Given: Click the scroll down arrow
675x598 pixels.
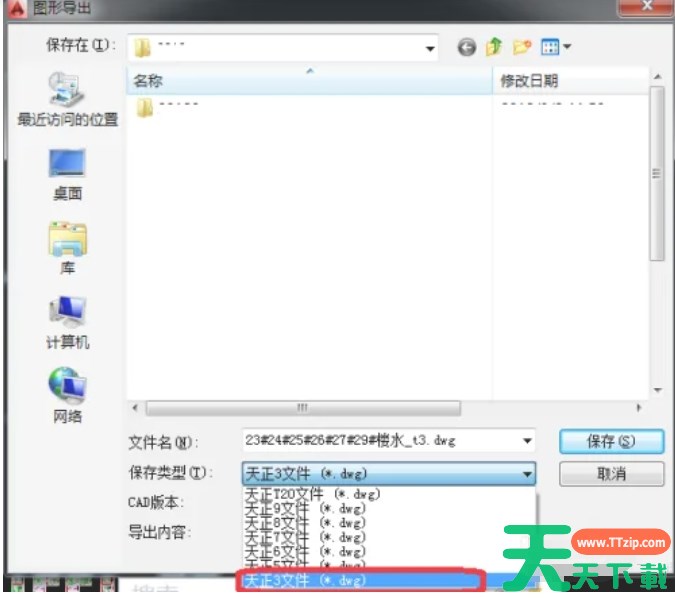Looking at the screenshot, I should point(657,390).
